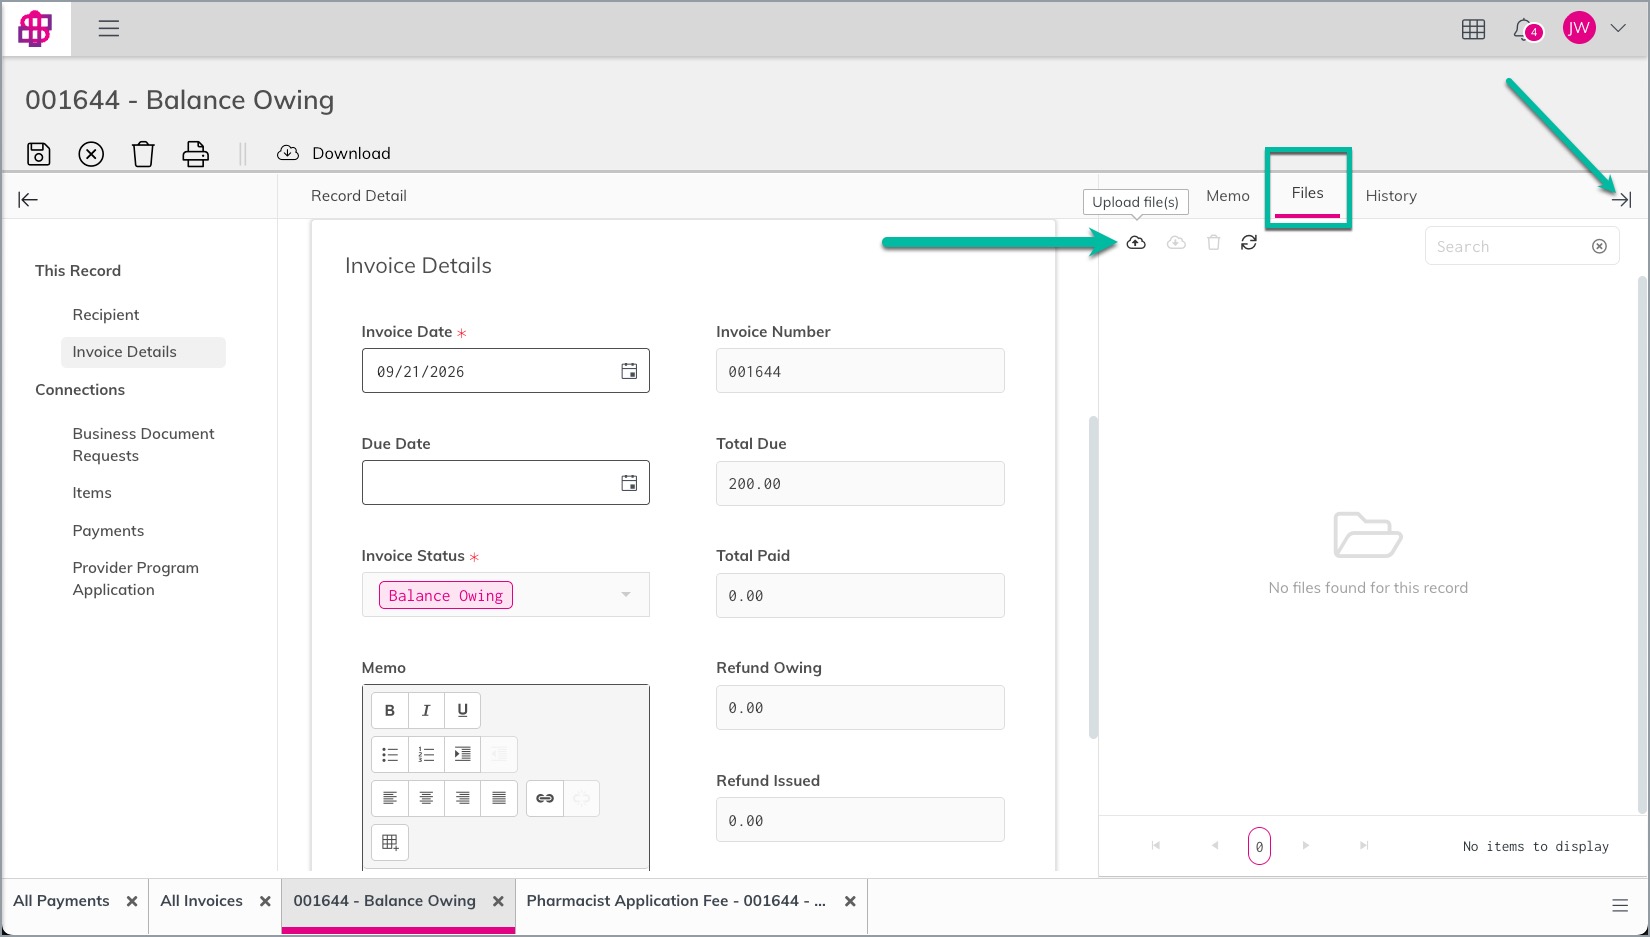Click the trash icon in Files panel
This screenshot has width=1650, height=937.
pos(1213,243)
